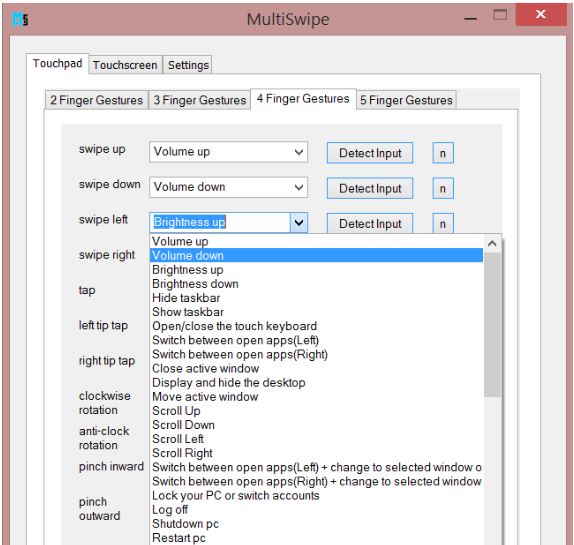574x545 pixels.
Task: Select Move active window option
Action: pyautogui.click(x=317, y=397)
